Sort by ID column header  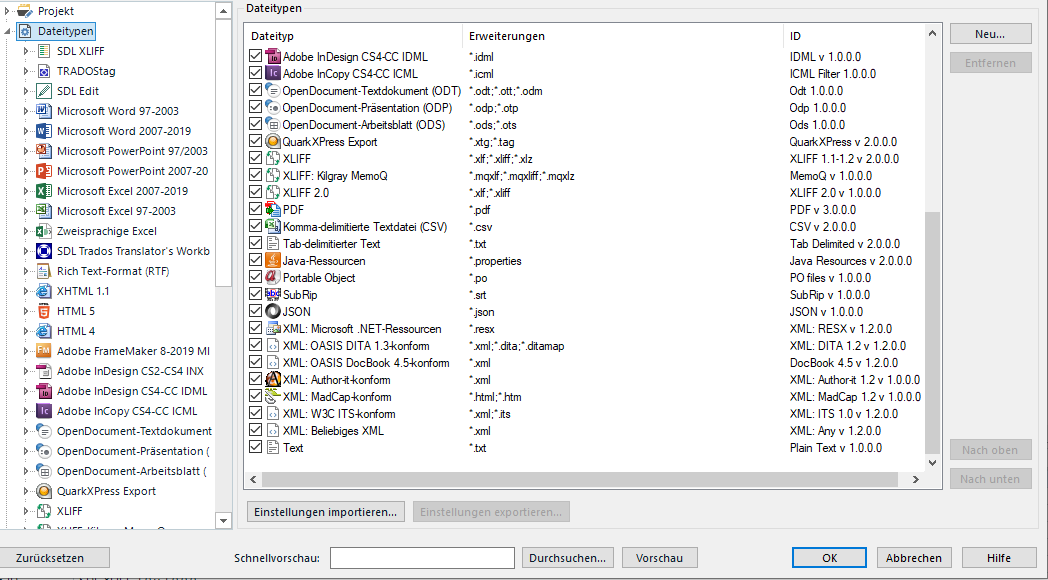coord(853,36)
